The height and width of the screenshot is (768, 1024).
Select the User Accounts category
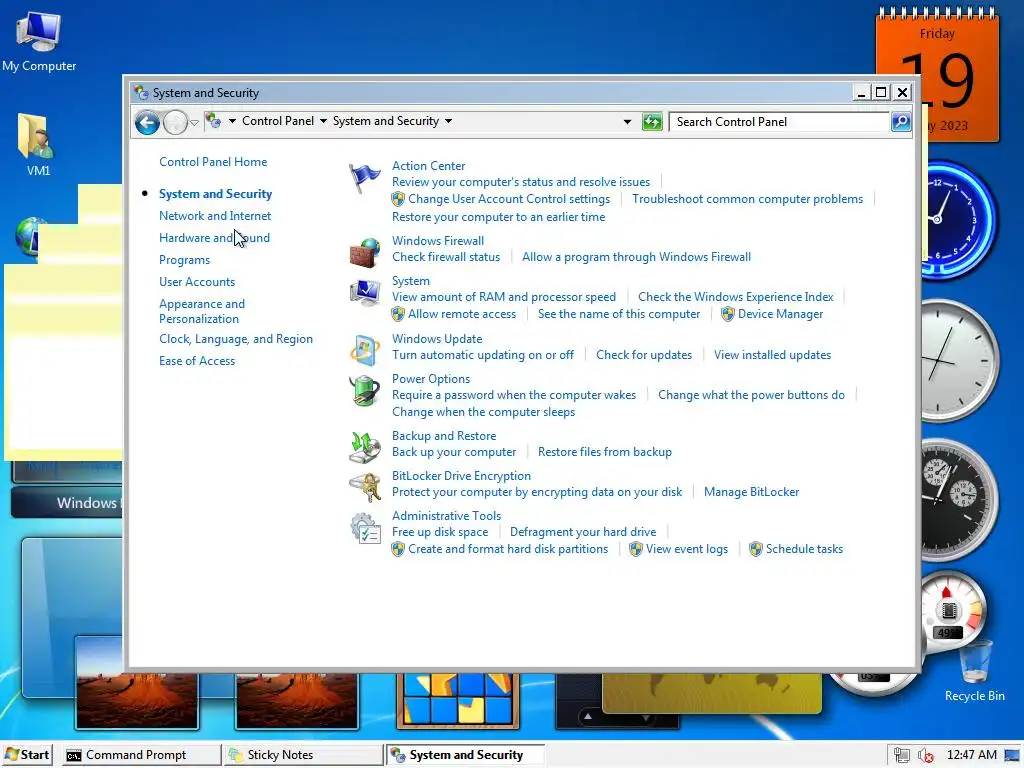pos(197,282)
